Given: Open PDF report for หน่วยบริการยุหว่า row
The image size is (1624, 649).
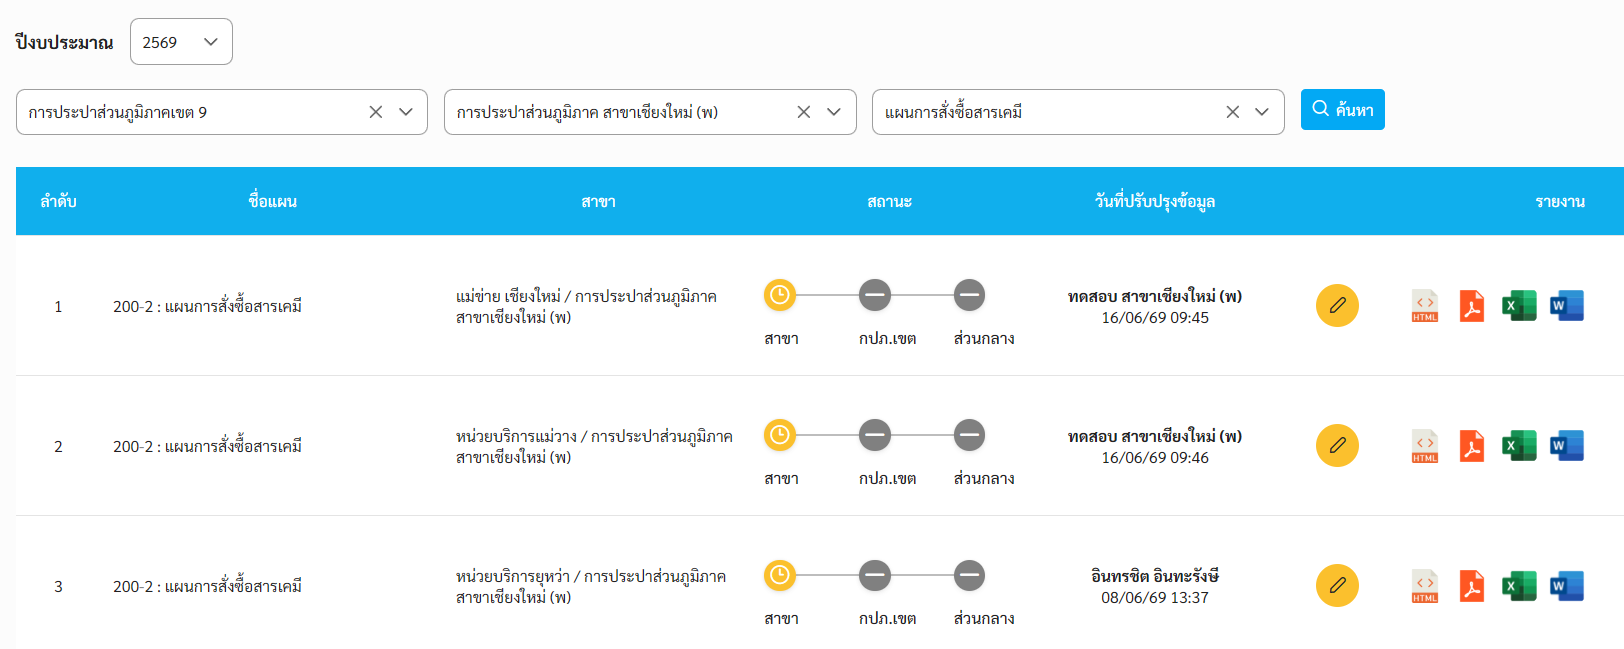Looking at the screenshot, I should [1472, 586].
